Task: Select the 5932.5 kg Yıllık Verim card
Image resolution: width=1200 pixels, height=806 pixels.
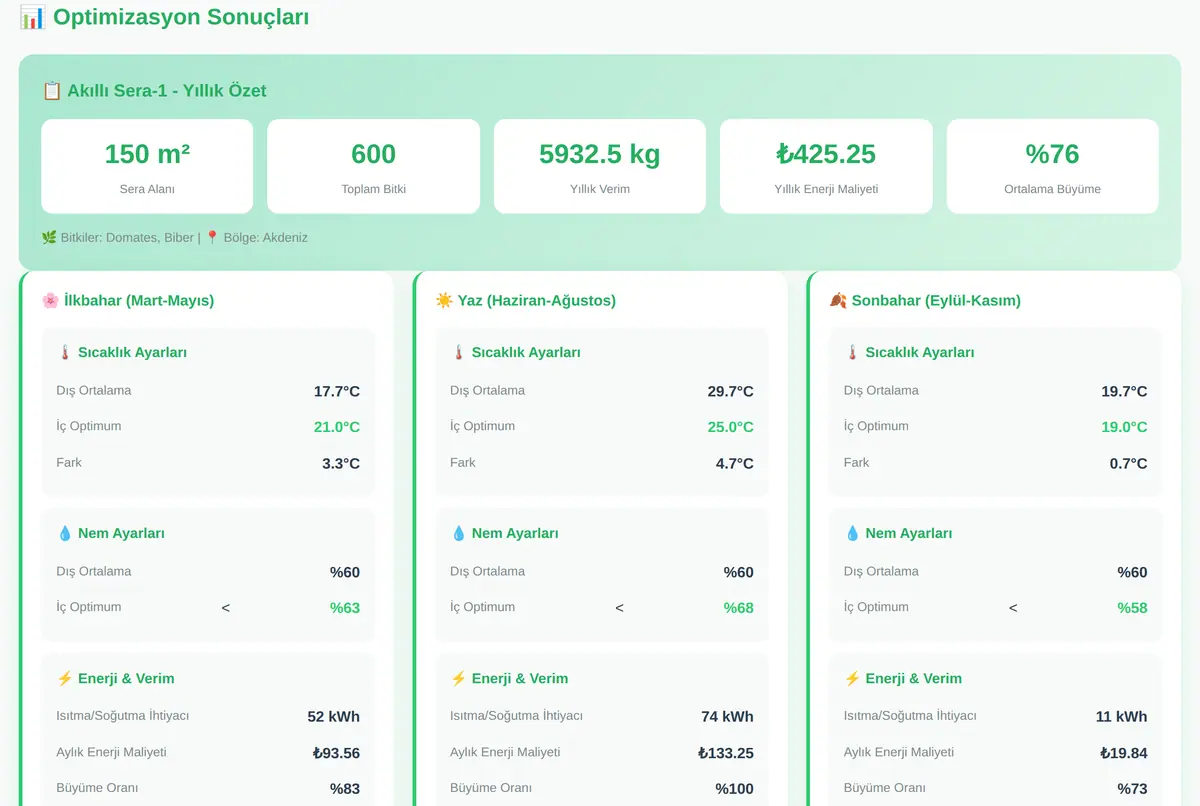Action: [x=600, y=166]
